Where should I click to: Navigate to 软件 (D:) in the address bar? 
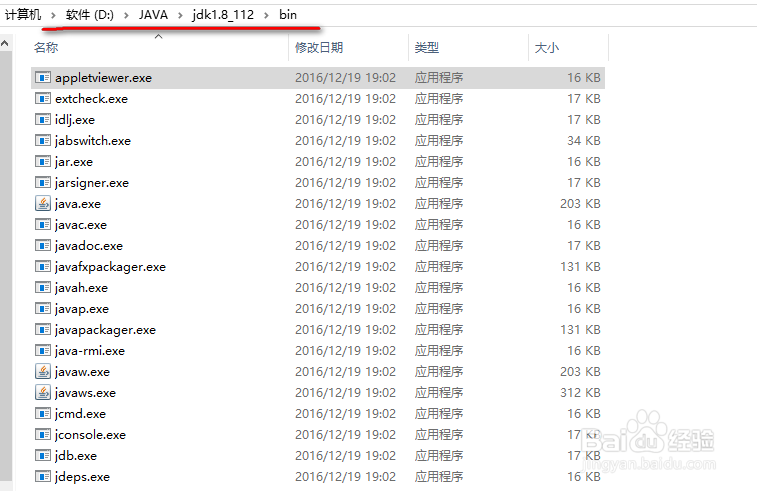[90, 14]
